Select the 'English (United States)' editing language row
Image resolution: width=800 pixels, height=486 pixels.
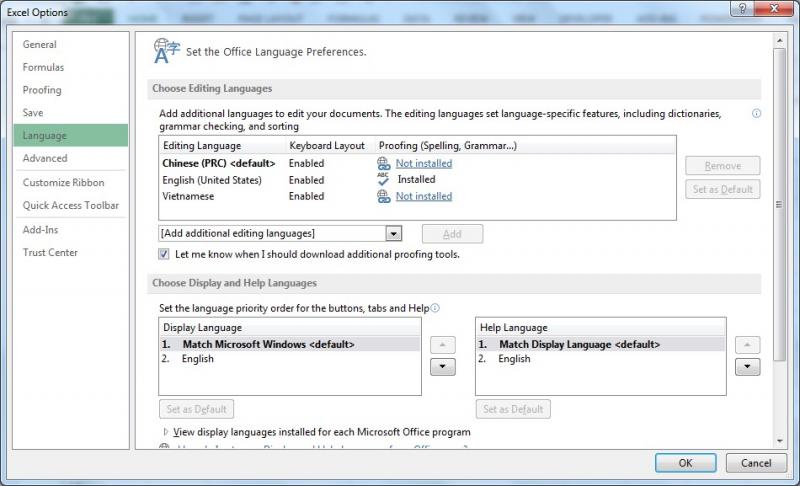pos(417,180)
